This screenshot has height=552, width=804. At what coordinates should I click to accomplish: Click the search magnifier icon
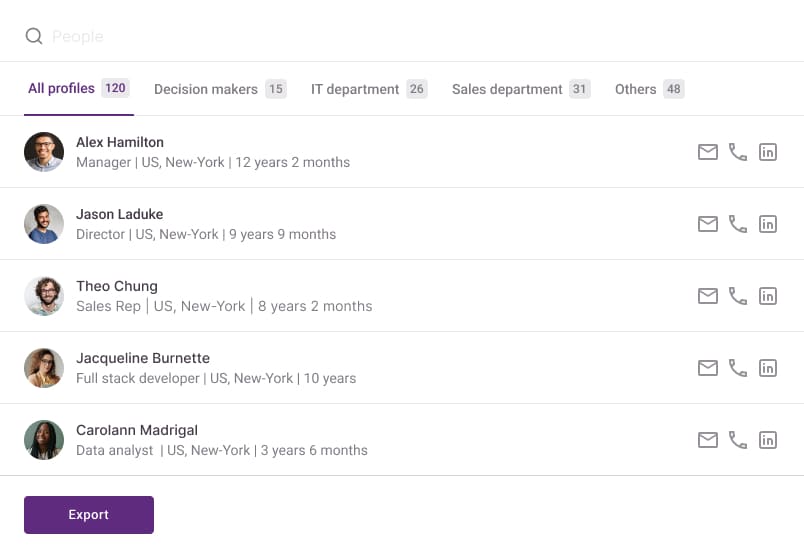34,36
